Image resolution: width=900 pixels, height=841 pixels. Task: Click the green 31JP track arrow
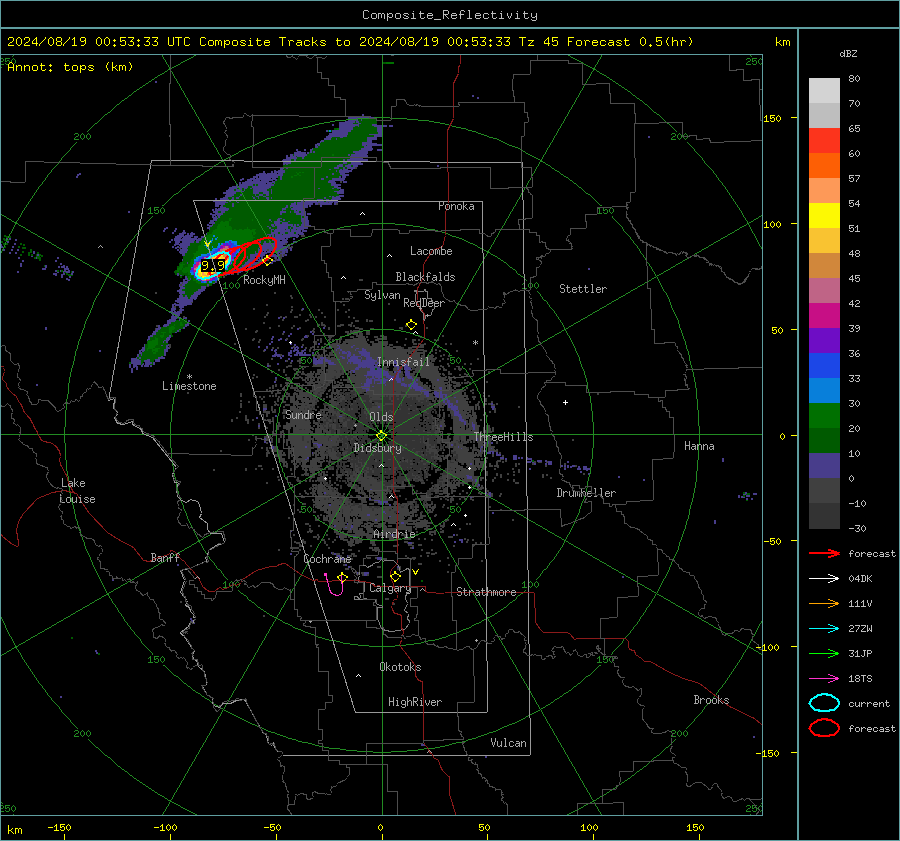[824, 653]
